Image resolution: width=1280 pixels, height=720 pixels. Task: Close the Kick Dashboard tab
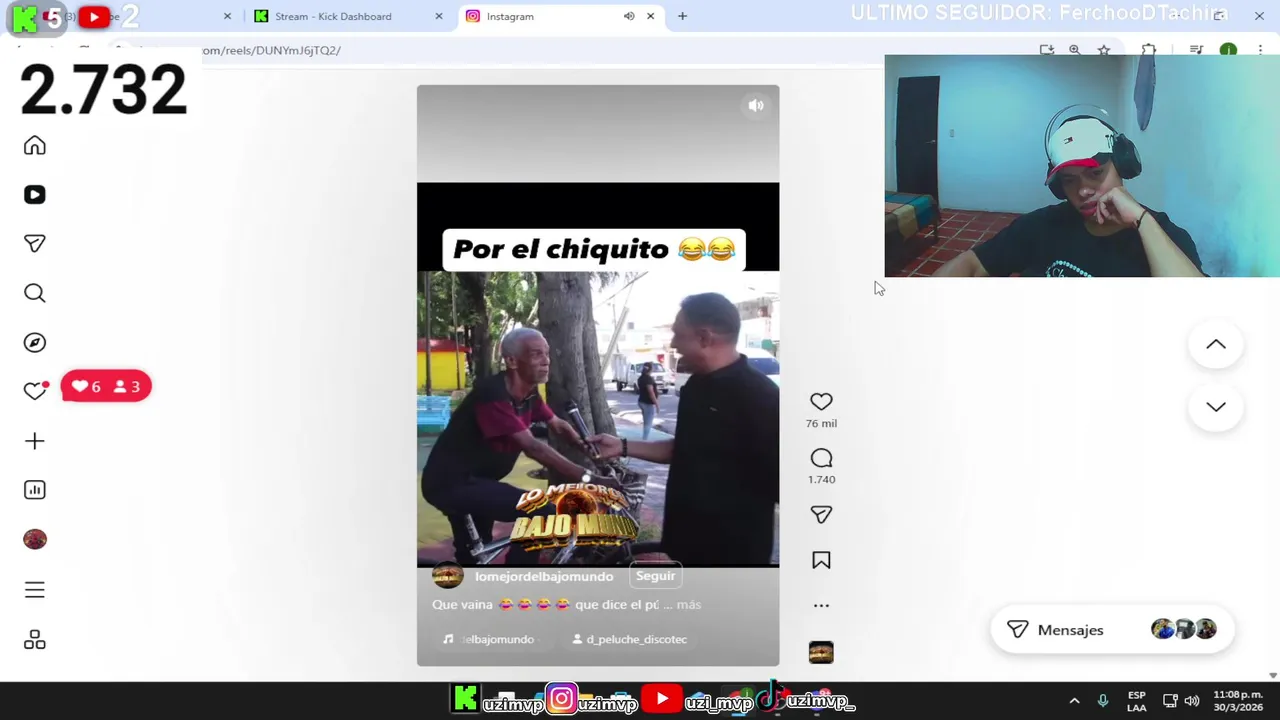[439, 16]
